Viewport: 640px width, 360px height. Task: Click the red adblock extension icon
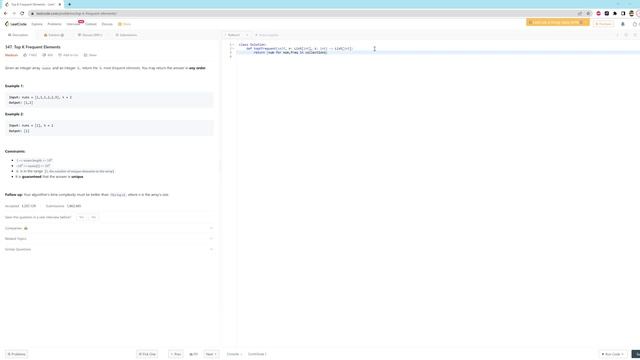(598, 13)
